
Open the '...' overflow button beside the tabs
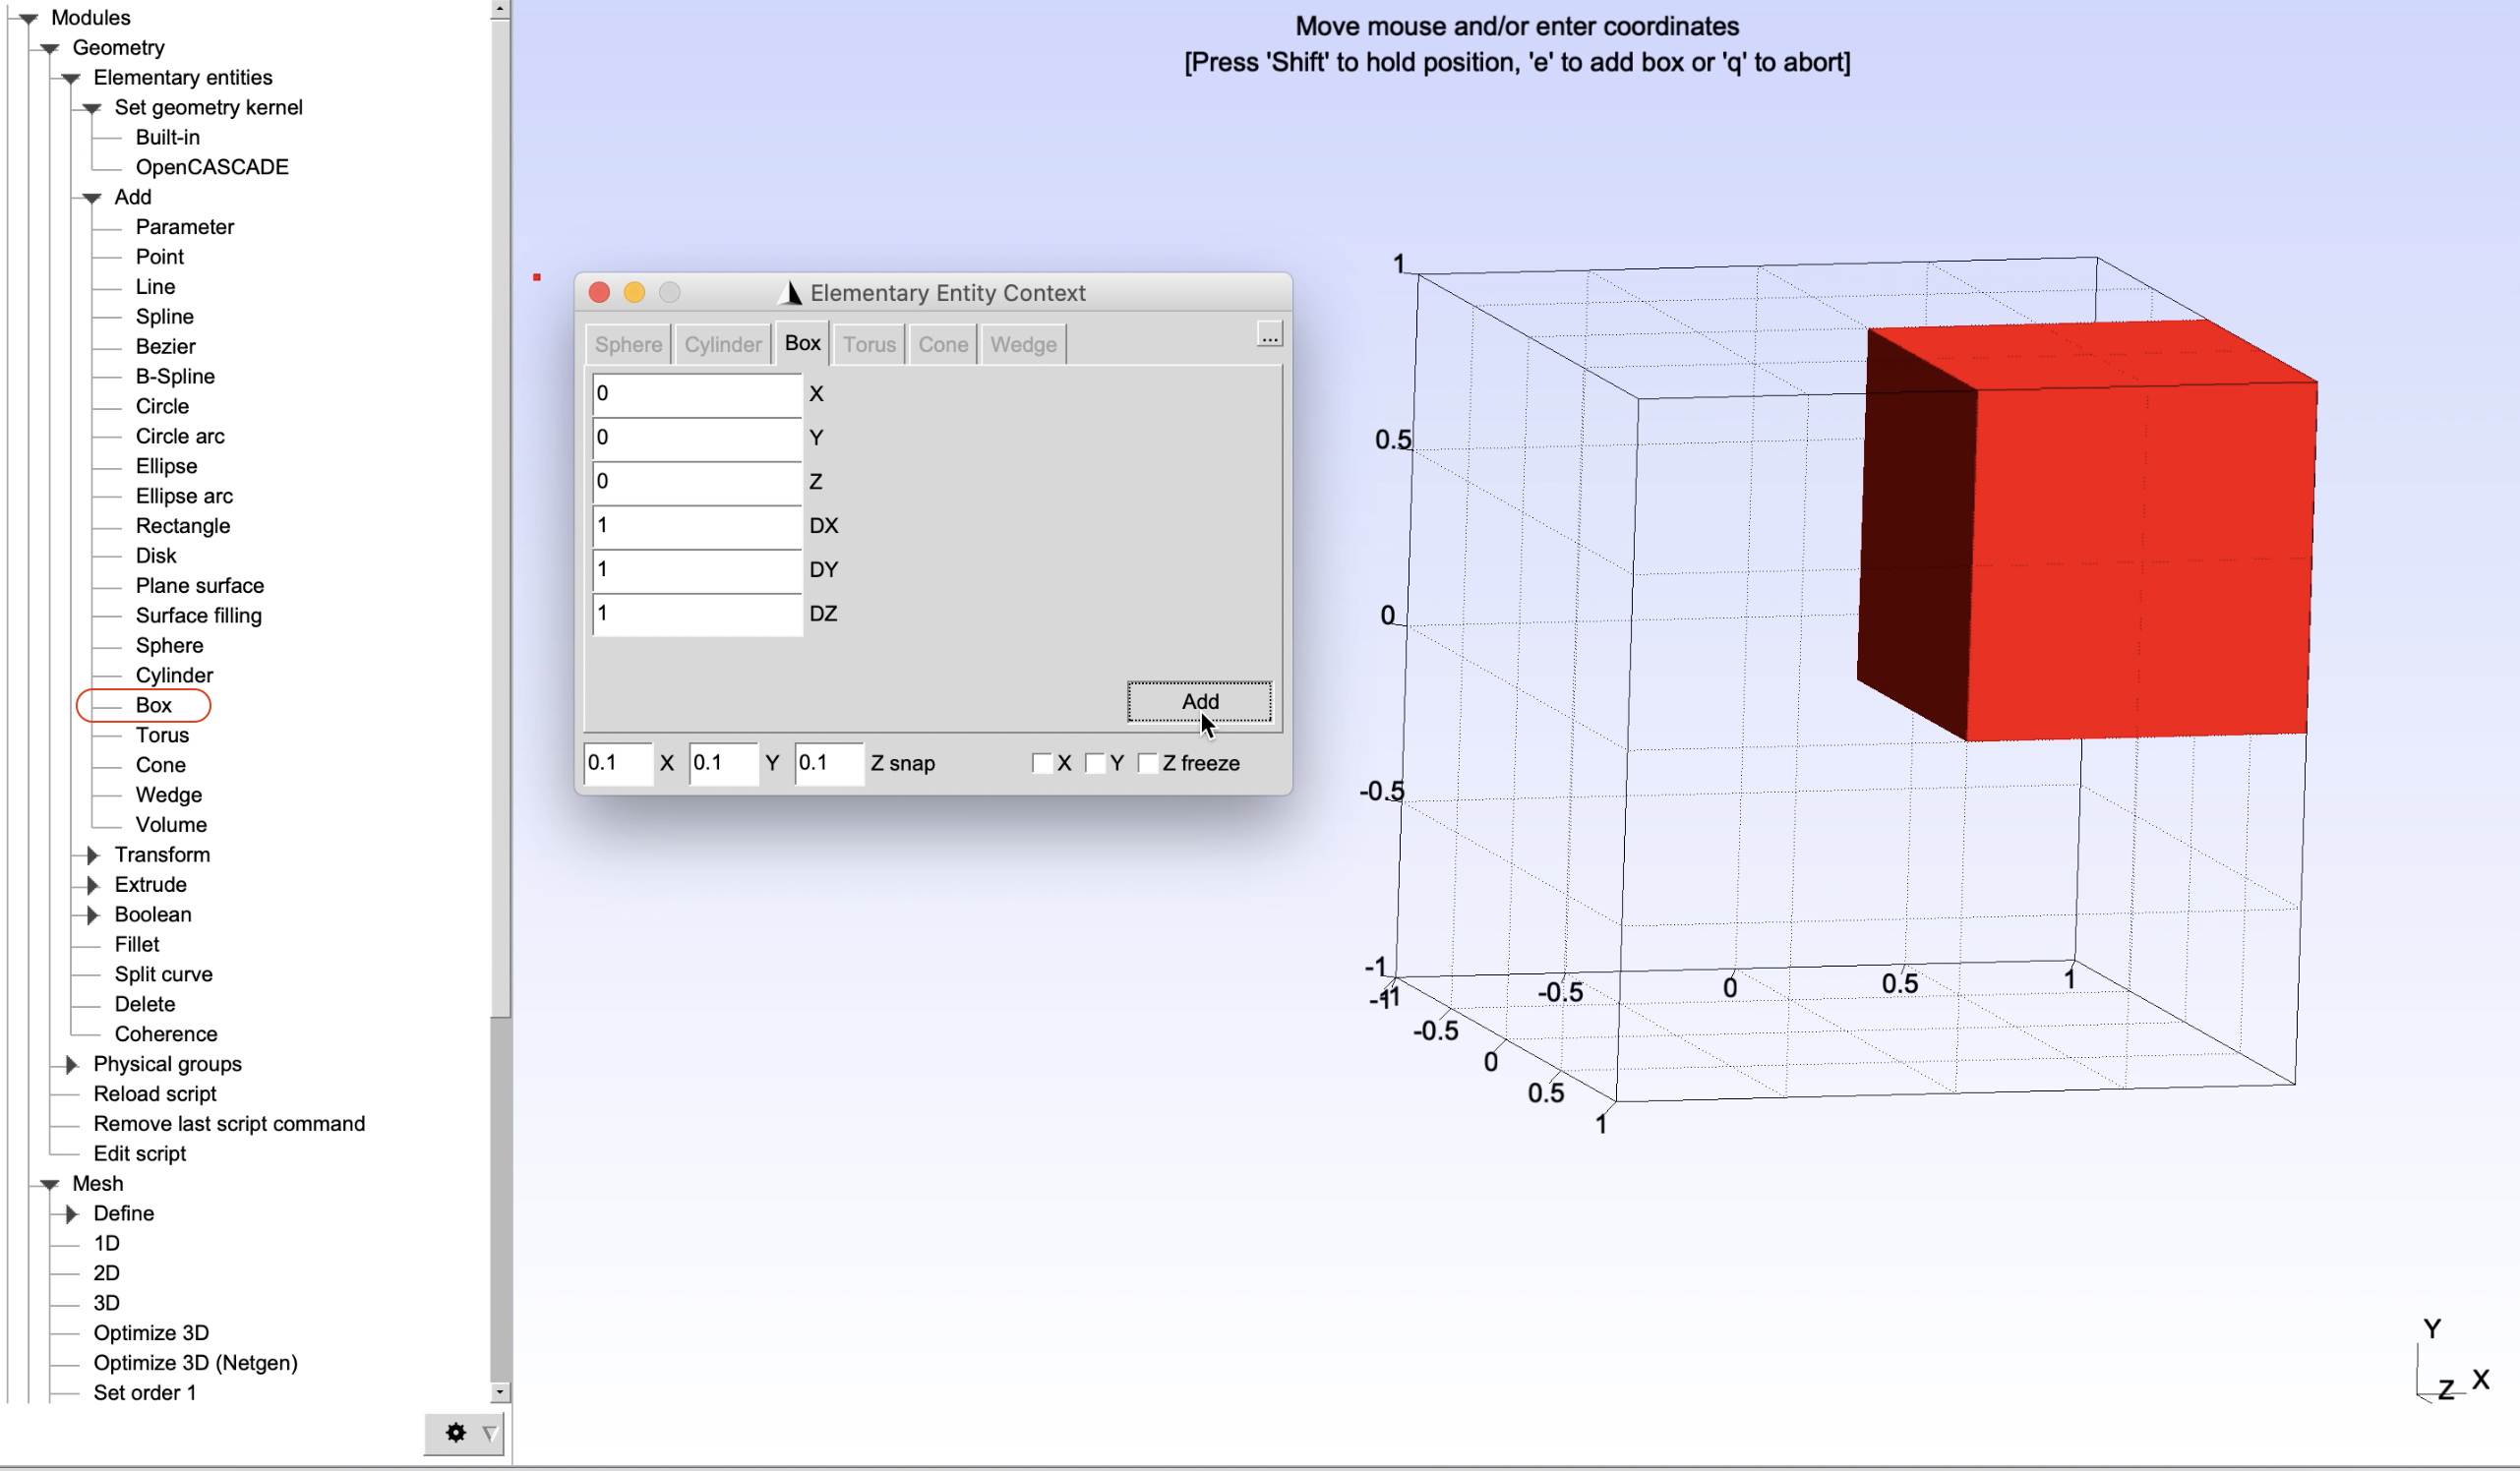(1269, 334)
